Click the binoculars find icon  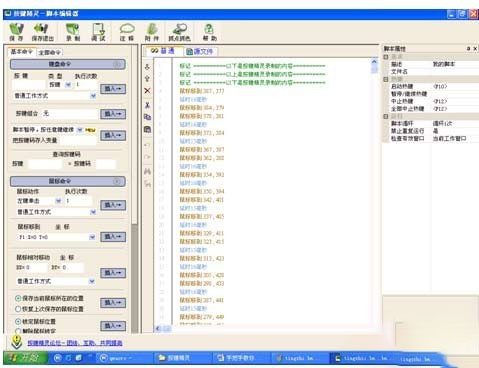147,171
